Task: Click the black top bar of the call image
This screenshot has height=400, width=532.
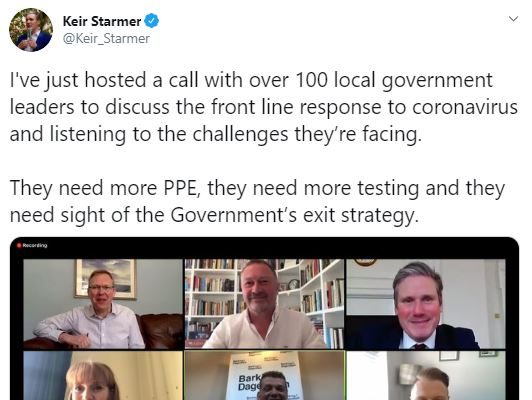Action: pyautogui.click(x=264, y=248)
